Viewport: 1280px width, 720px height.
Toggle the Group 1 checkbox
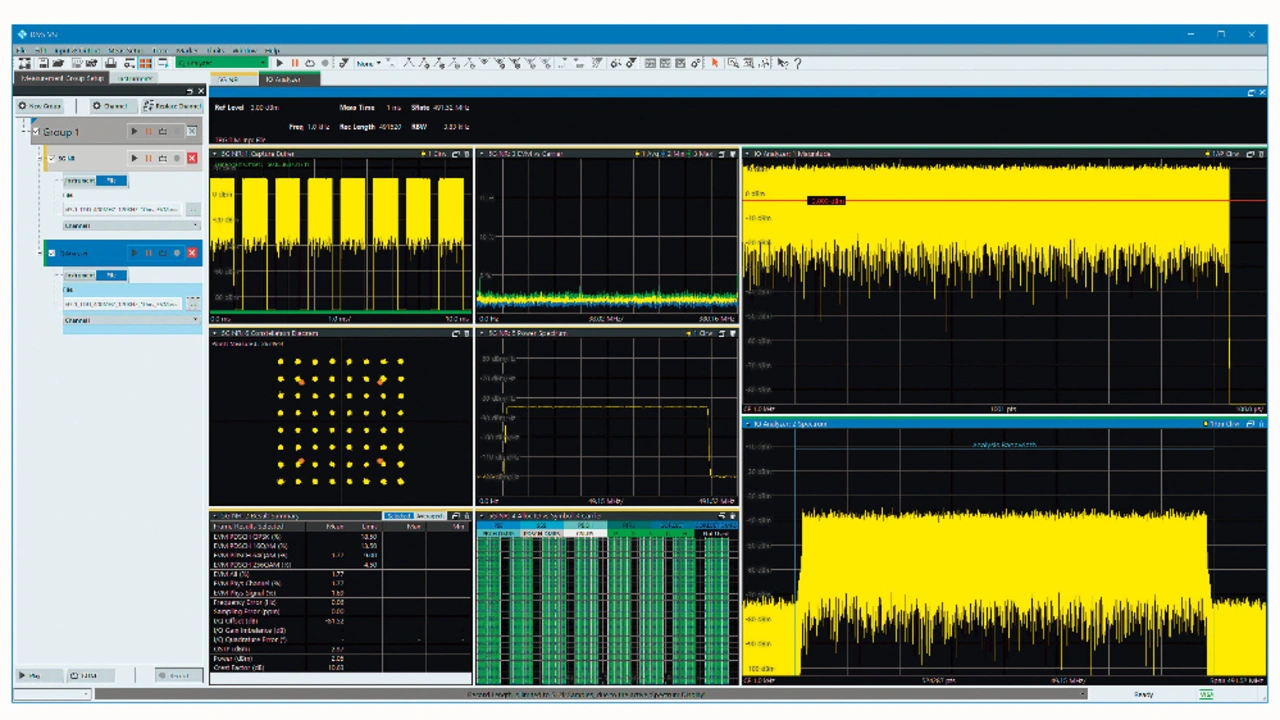pos(36,132)
